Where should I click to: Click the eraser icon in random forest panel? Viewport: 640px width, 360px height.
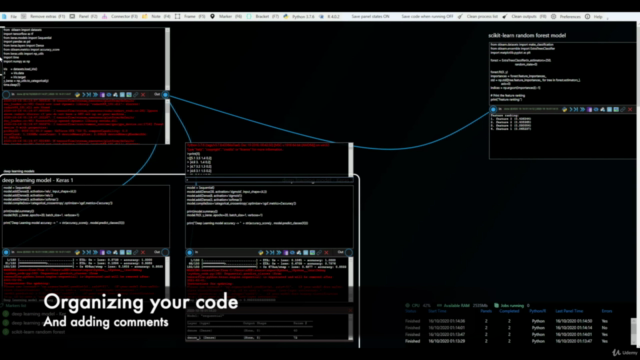pyautogui.click(x=602, y=109)
